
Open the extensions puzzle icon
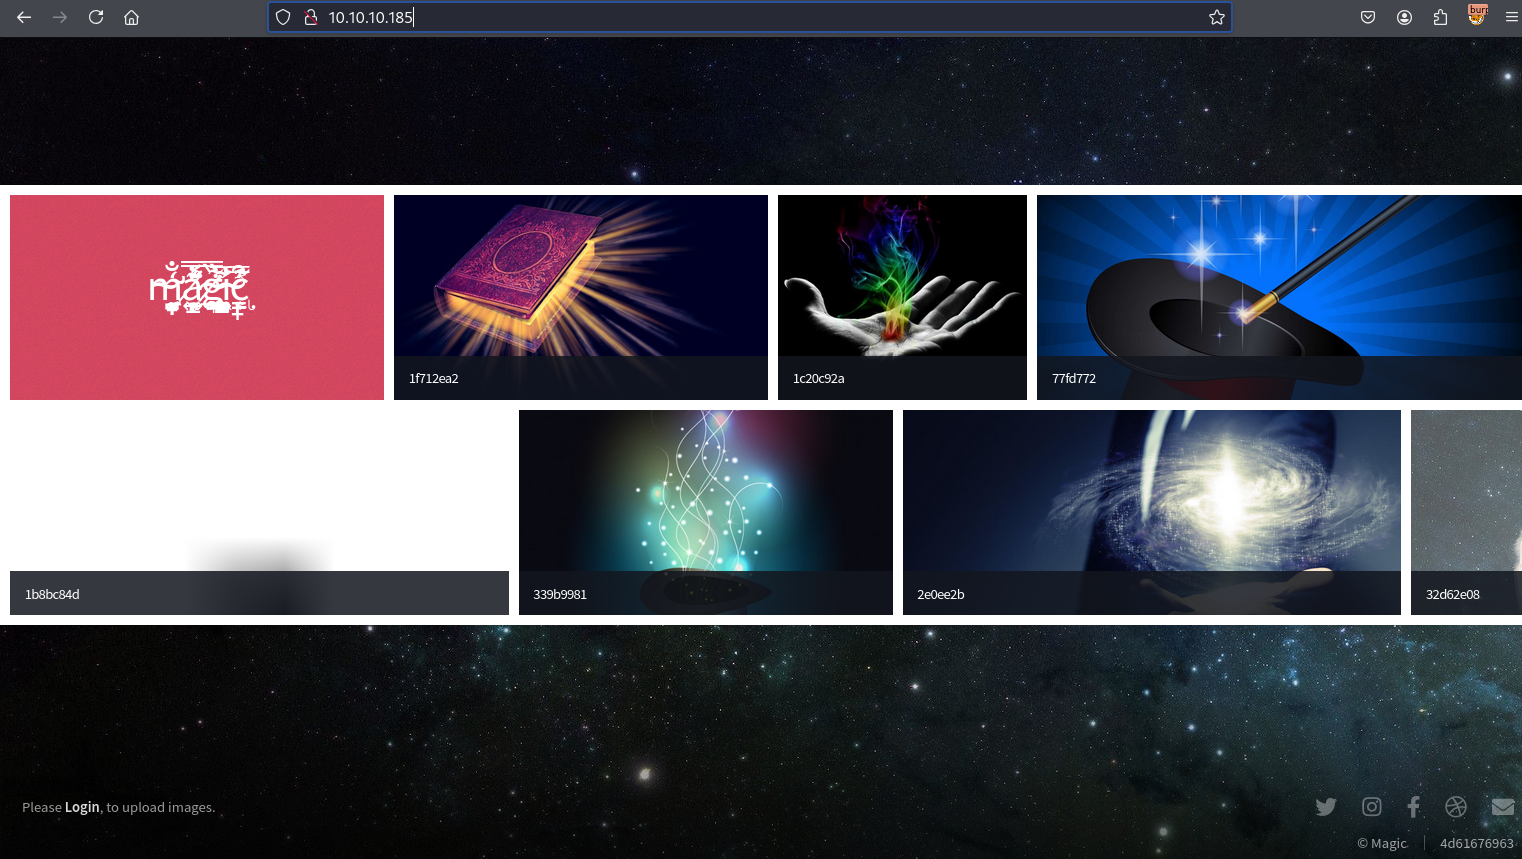click(1440, 17)
